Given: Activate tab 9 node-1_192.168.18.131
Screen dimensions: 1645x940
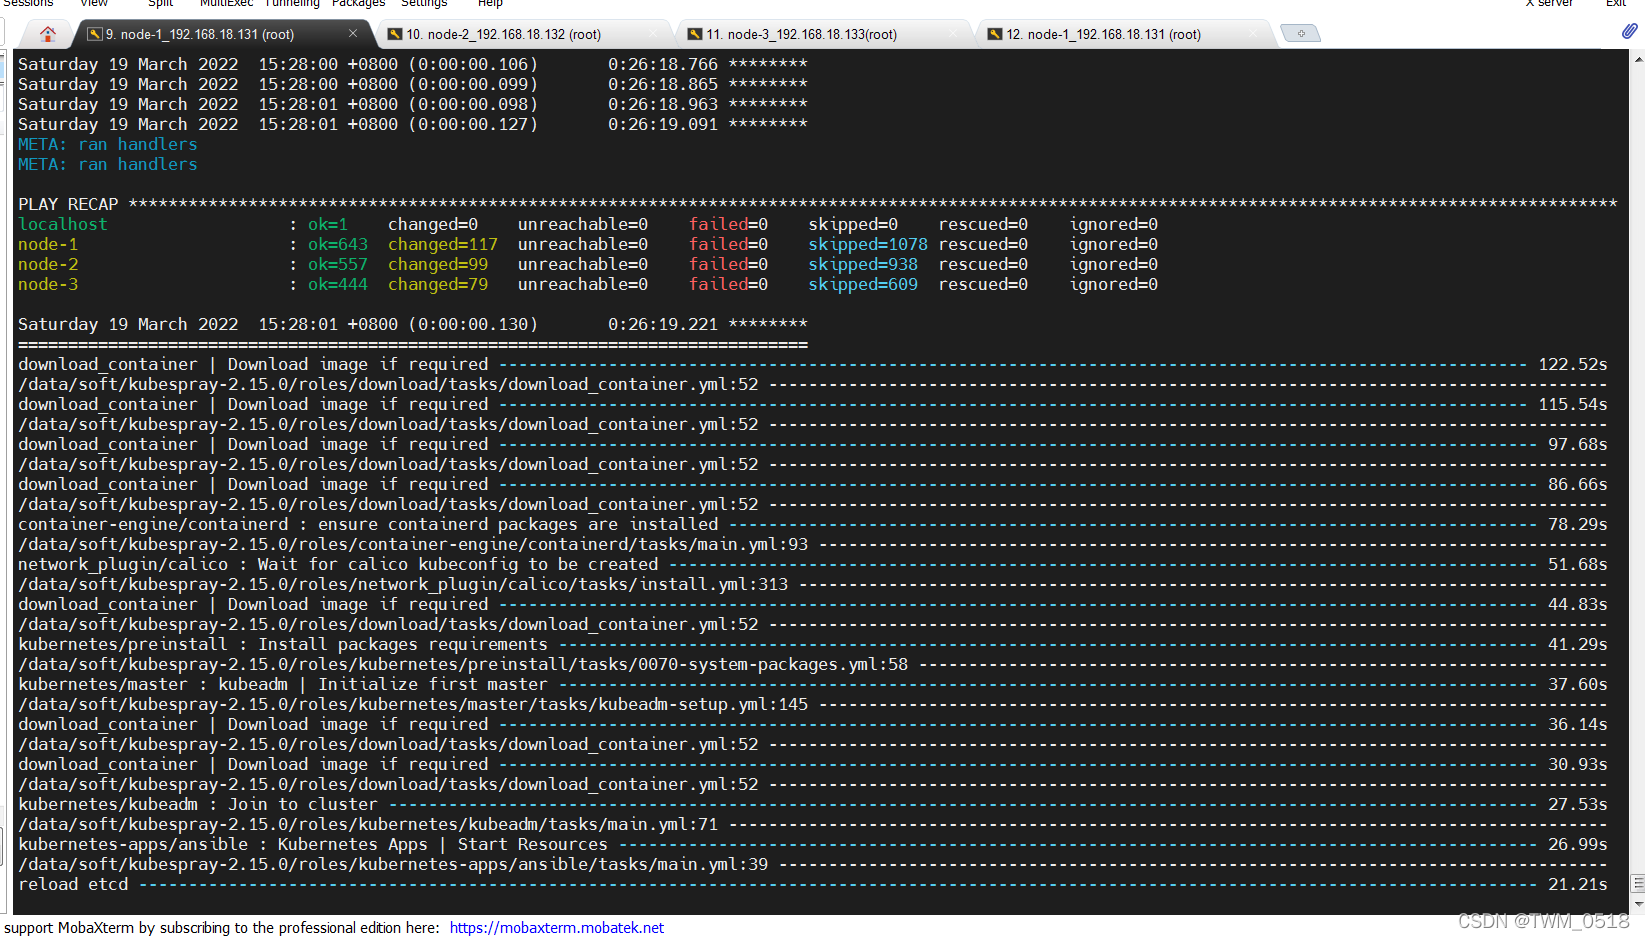Looking at the screenshot, I should click(200, 35).
